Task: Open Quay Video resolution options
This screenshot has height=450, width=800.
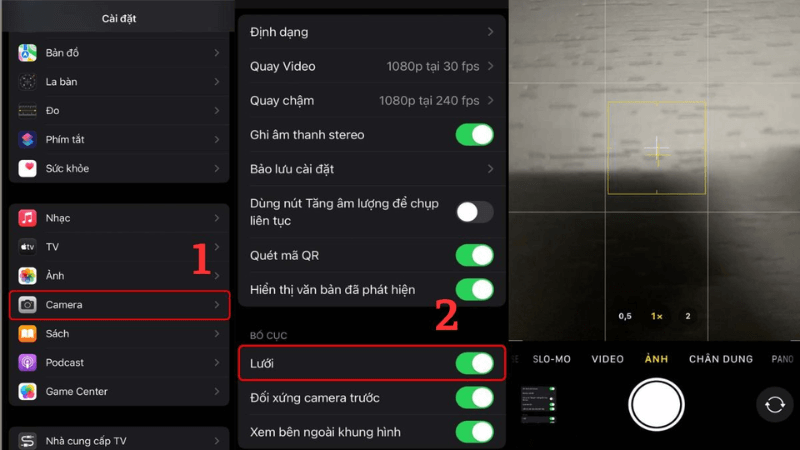Action: 371,66
